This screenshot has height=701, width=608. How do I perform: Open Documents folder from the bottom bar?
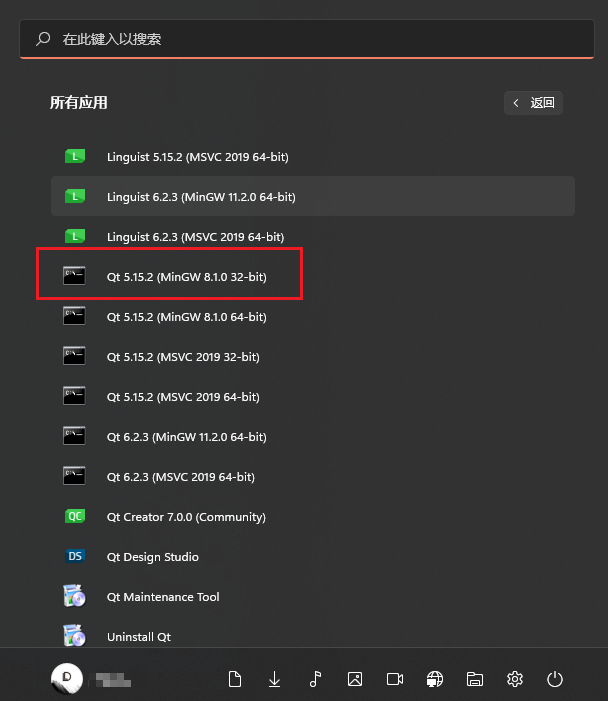pyautogui.click(x=235, y=679)
